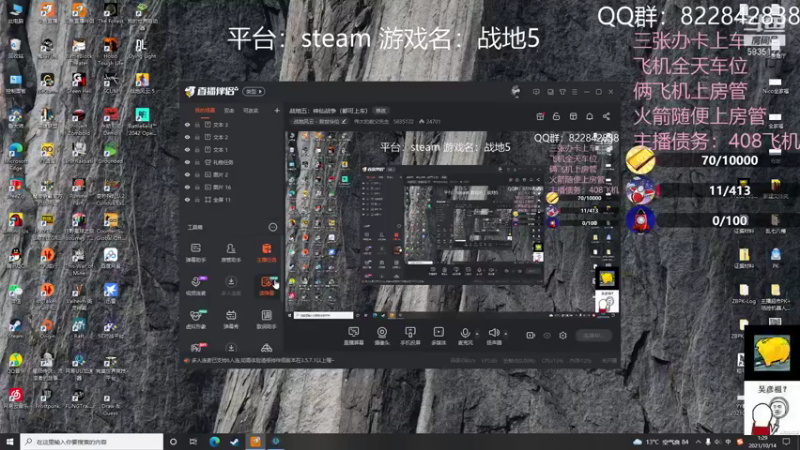Open the gift box icon with the red dot
This screenshot has height=450, width=800.
point(540,116)
